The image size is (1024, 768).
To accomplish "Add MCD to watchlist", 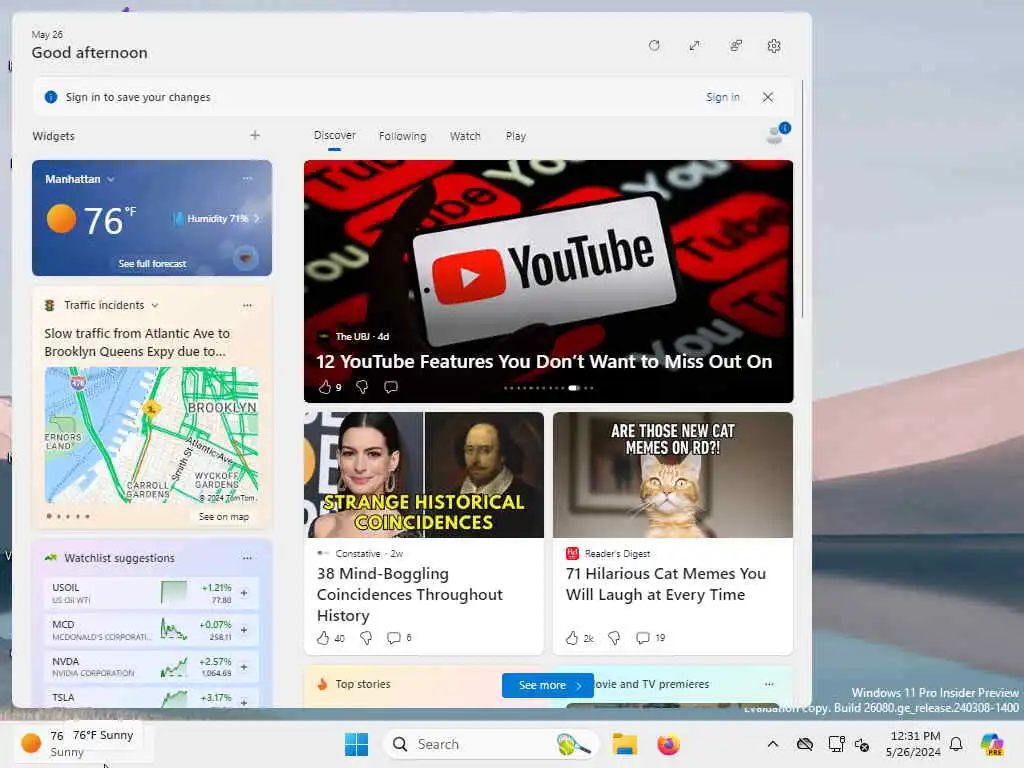I will 244,630.
